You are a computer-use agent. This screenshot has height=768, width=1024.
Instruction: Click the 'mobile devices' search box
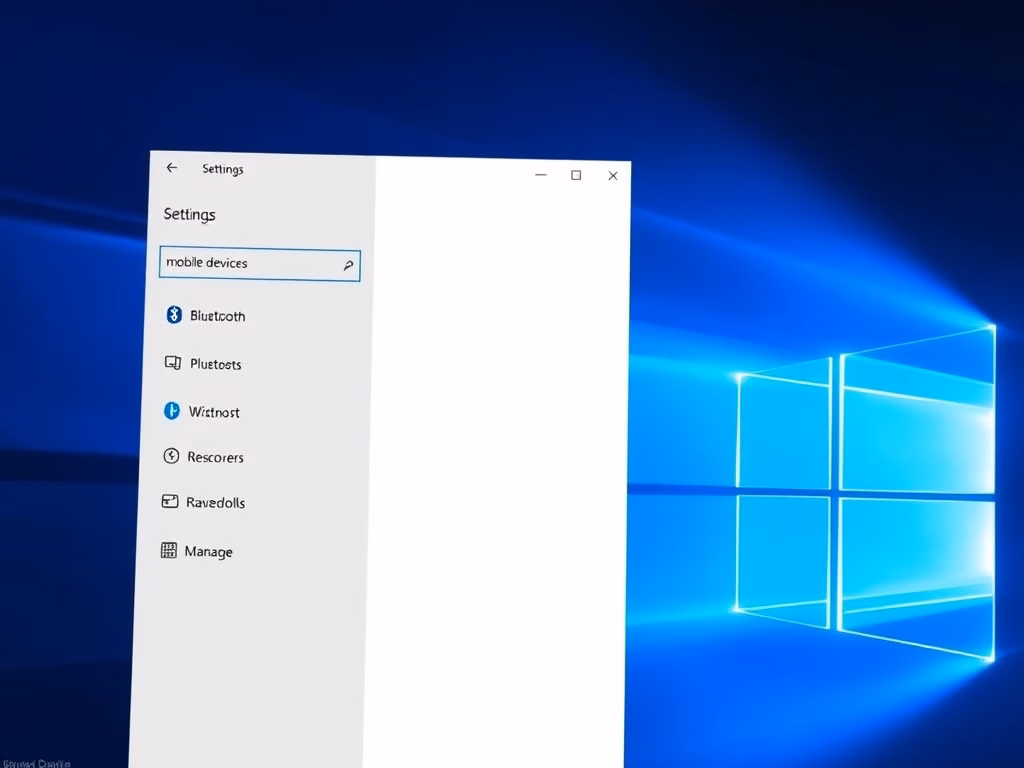coord(250,264)
